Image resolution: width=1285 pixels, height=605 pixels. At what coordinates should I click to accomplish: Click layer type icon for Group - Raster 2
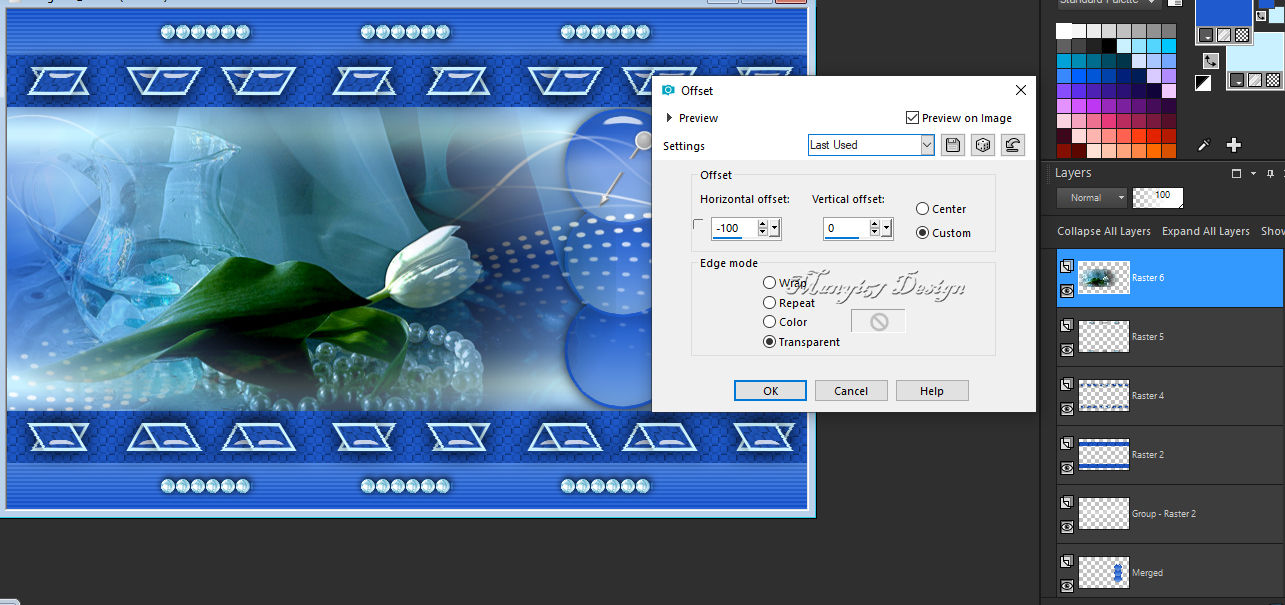[x=1067, y=502]
